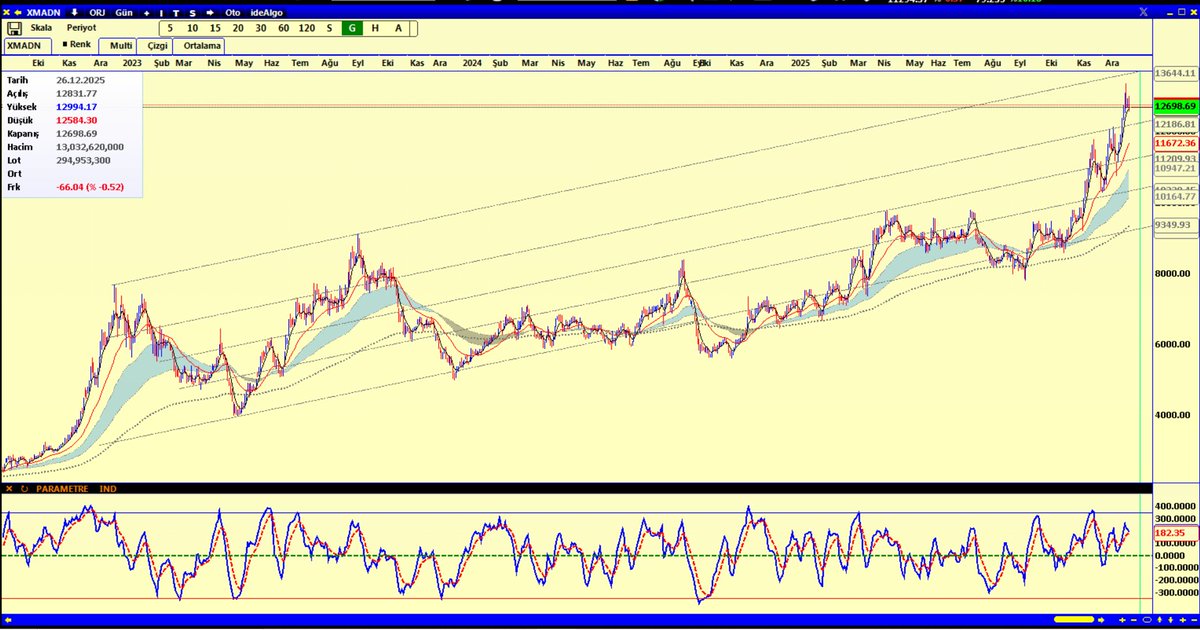Click the Hacim value 13,032,620,000
Screen dimensions: 1200x630
(x=90, y=146)
